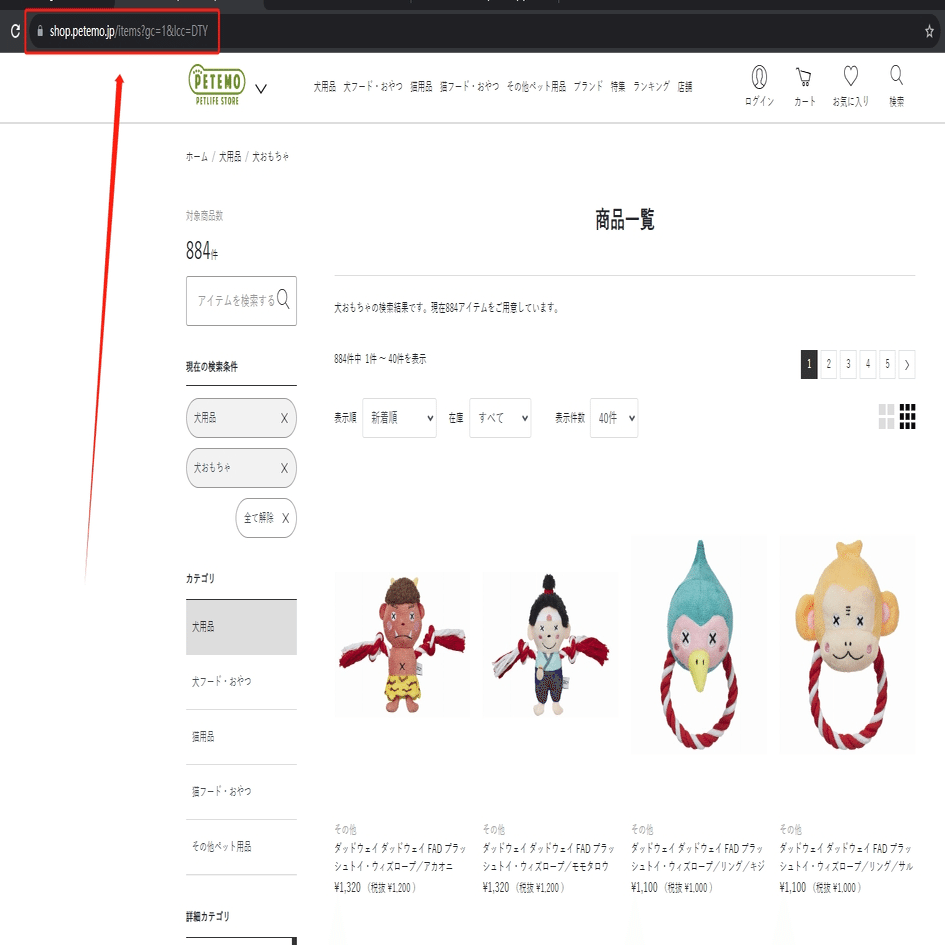The image size is (945, 945).
Task: Open the ウィズロープ/リング/キジ product title link
Action: (698, 857)
